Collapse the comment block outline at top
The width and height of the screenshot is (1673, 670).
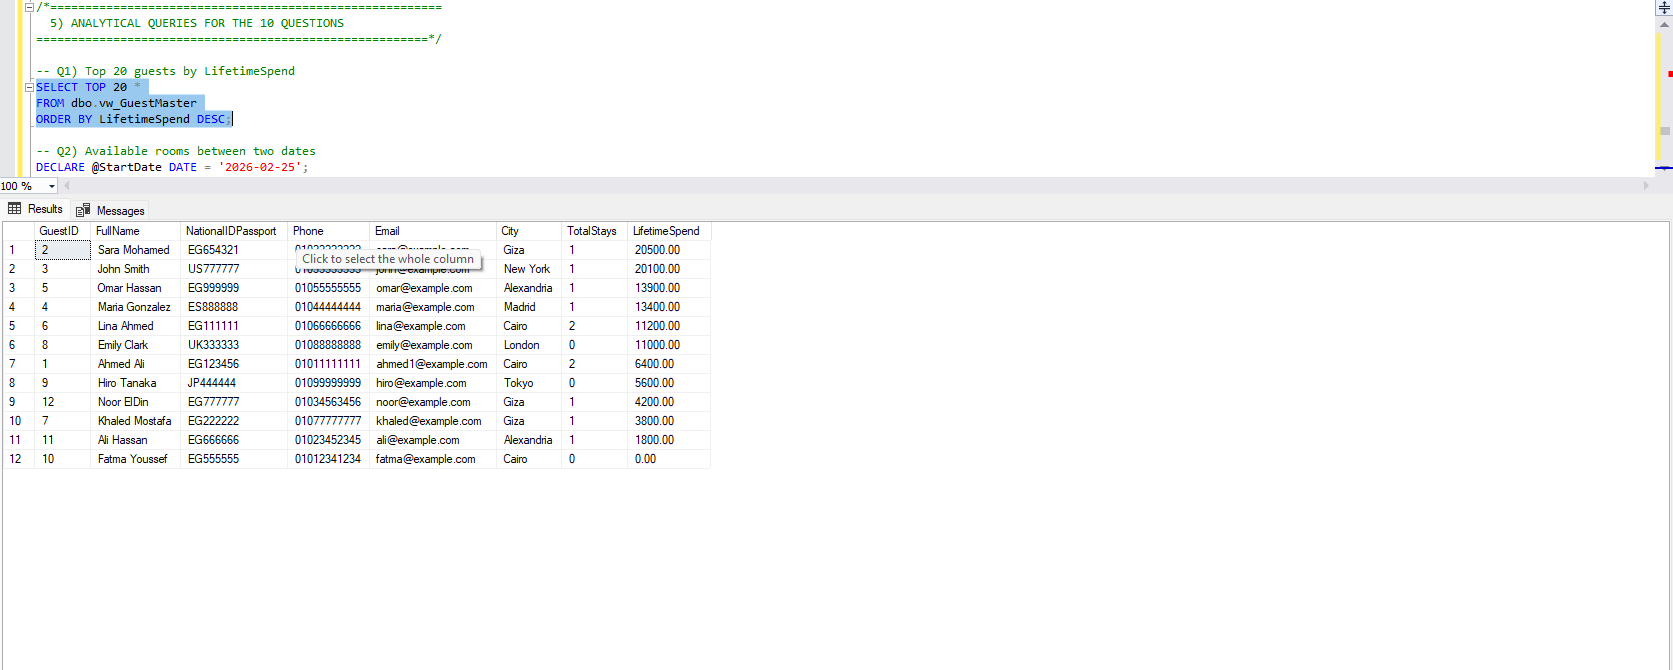pyautogui.click(x=29, y=6)
